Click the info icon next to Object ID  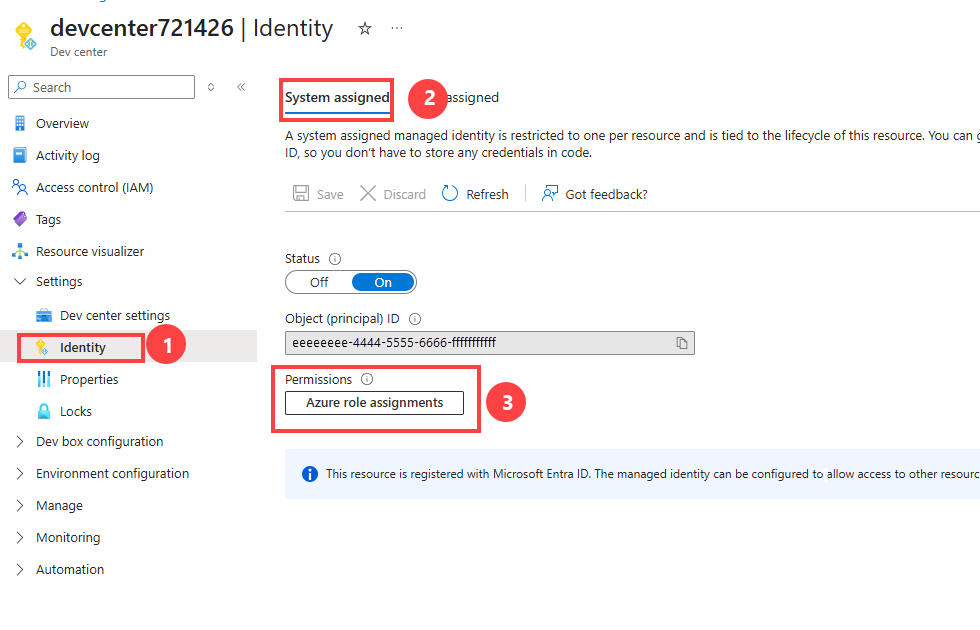[415, 319]
